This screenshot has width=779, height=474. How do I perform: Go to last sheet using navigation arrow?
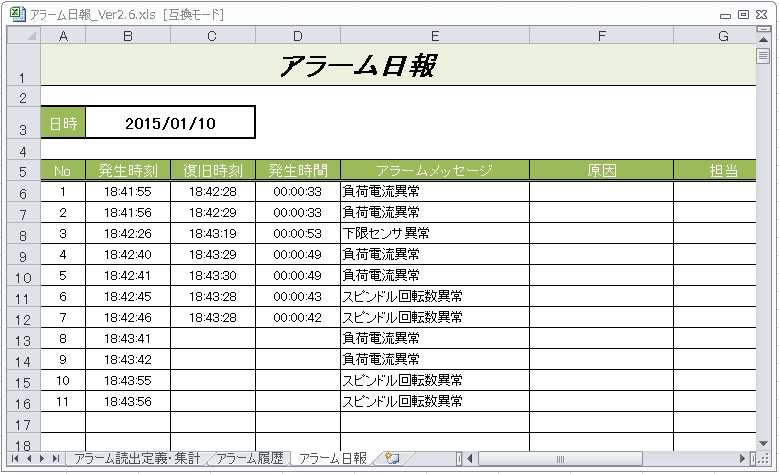(56, 458)
